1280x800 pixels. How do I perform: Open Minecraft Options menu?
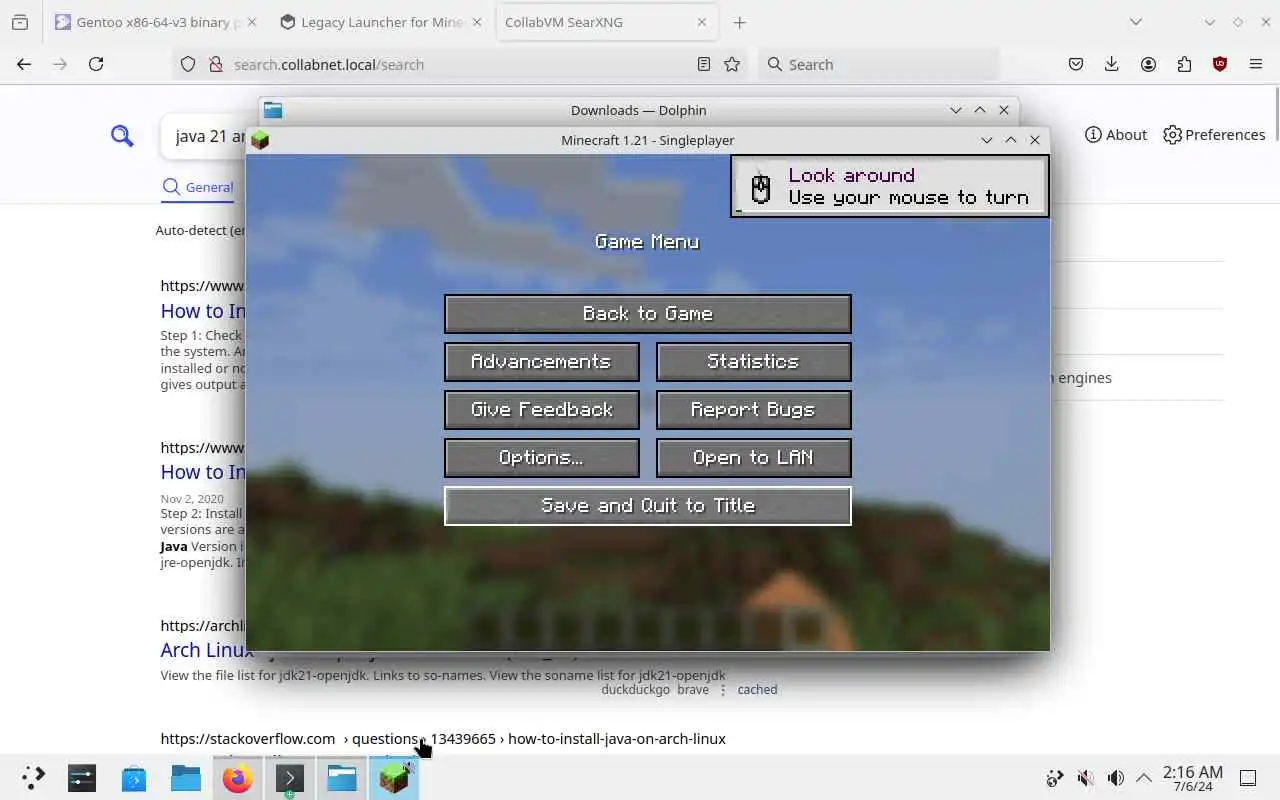pos(541,458)
